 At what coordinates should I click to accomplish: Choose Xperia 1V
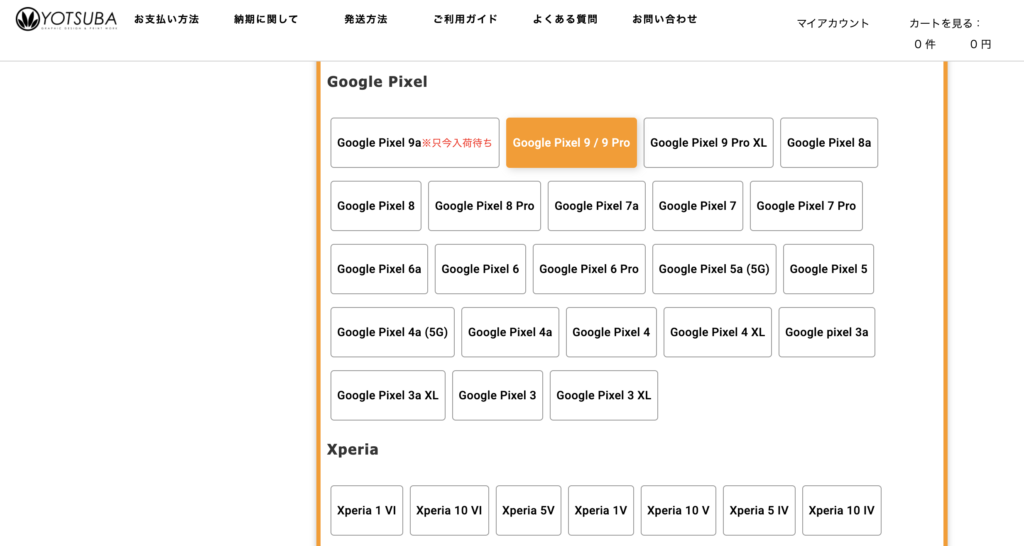601,511
